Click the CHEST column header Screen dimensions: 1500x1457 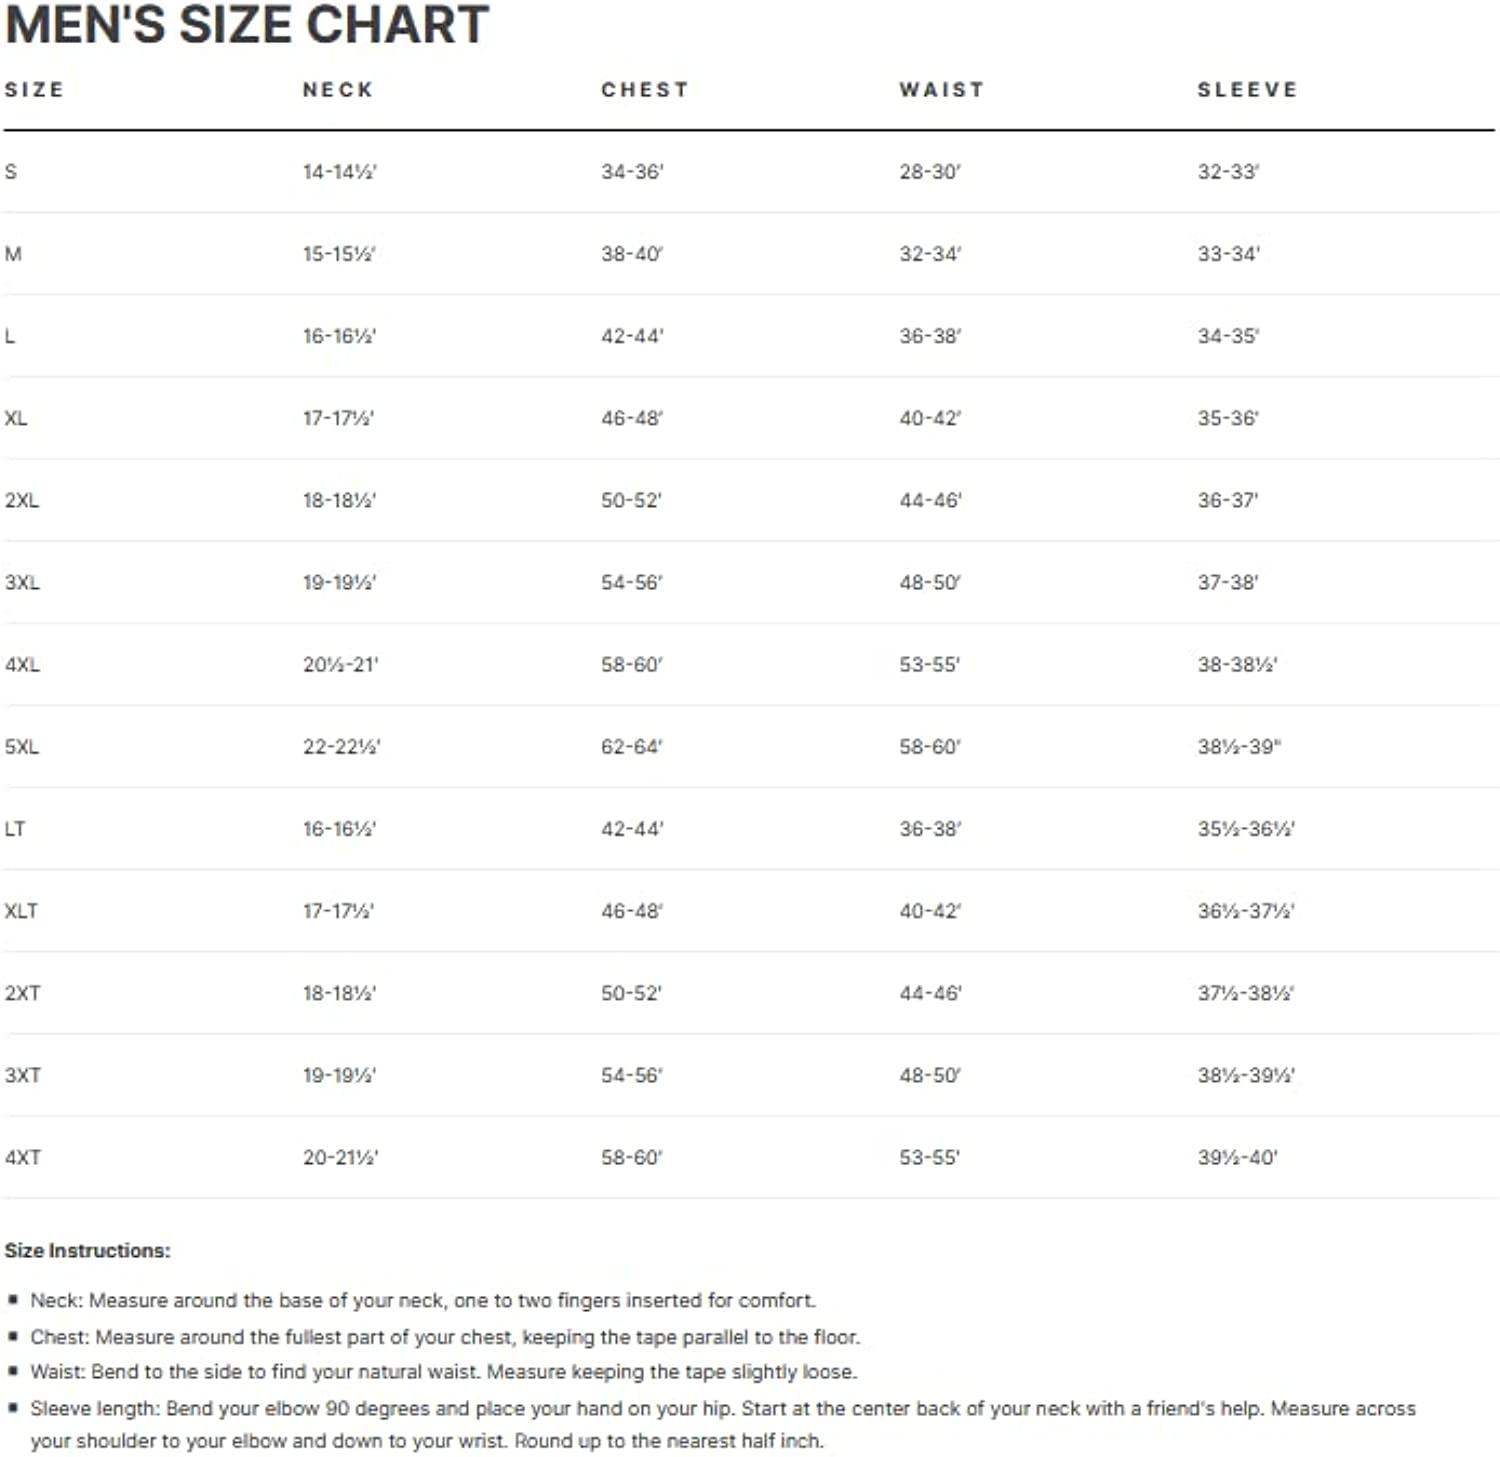pos(645,90)
